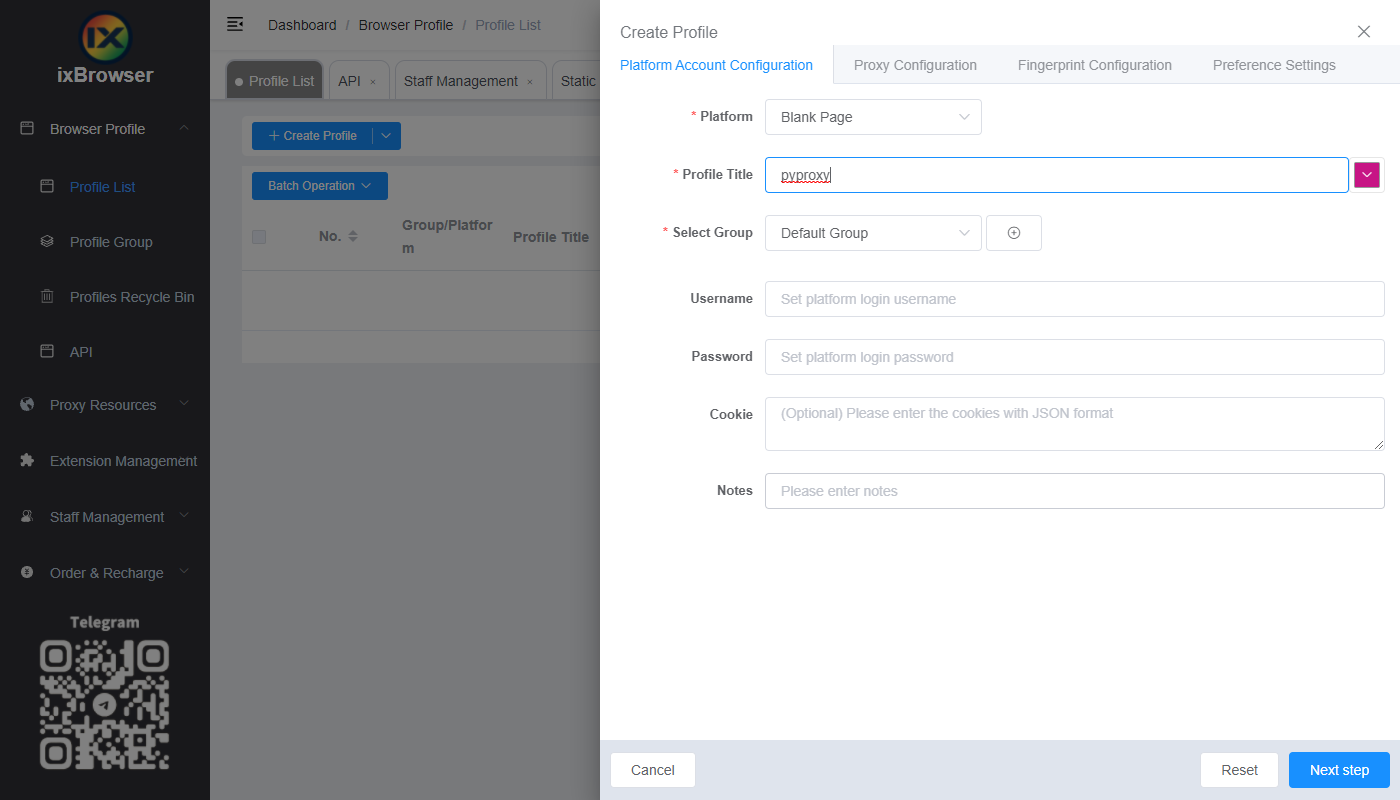Image resolution: width=1400 pixels, height=800 pixels.
Task: Click the Profile List breadcrumb text
Action: pyautogui.click(x=508, y=25)
